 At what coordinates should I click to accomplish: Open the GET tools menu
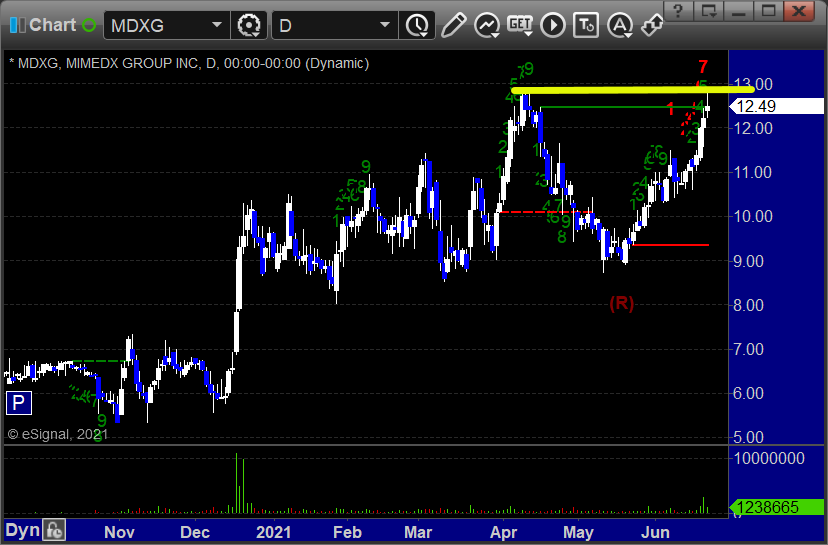(x=520, y=25)
